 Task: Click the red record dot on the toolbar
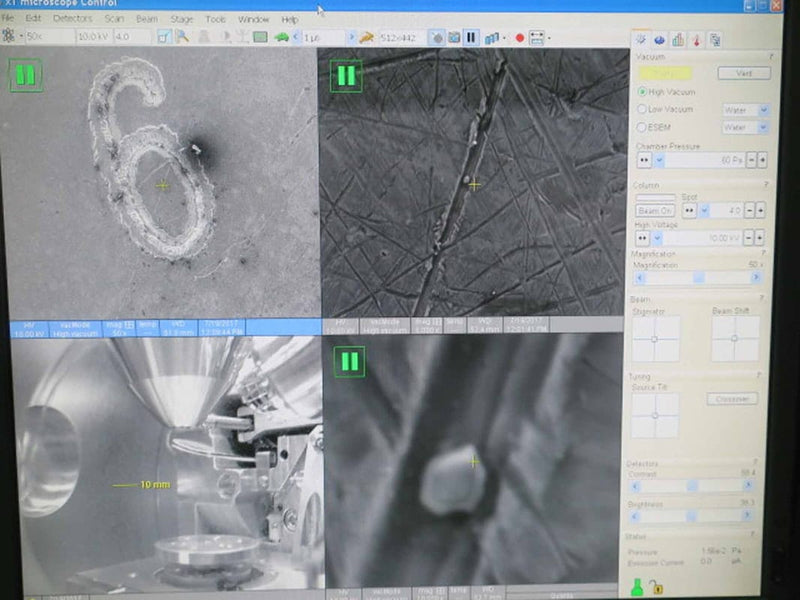(519, 37)
